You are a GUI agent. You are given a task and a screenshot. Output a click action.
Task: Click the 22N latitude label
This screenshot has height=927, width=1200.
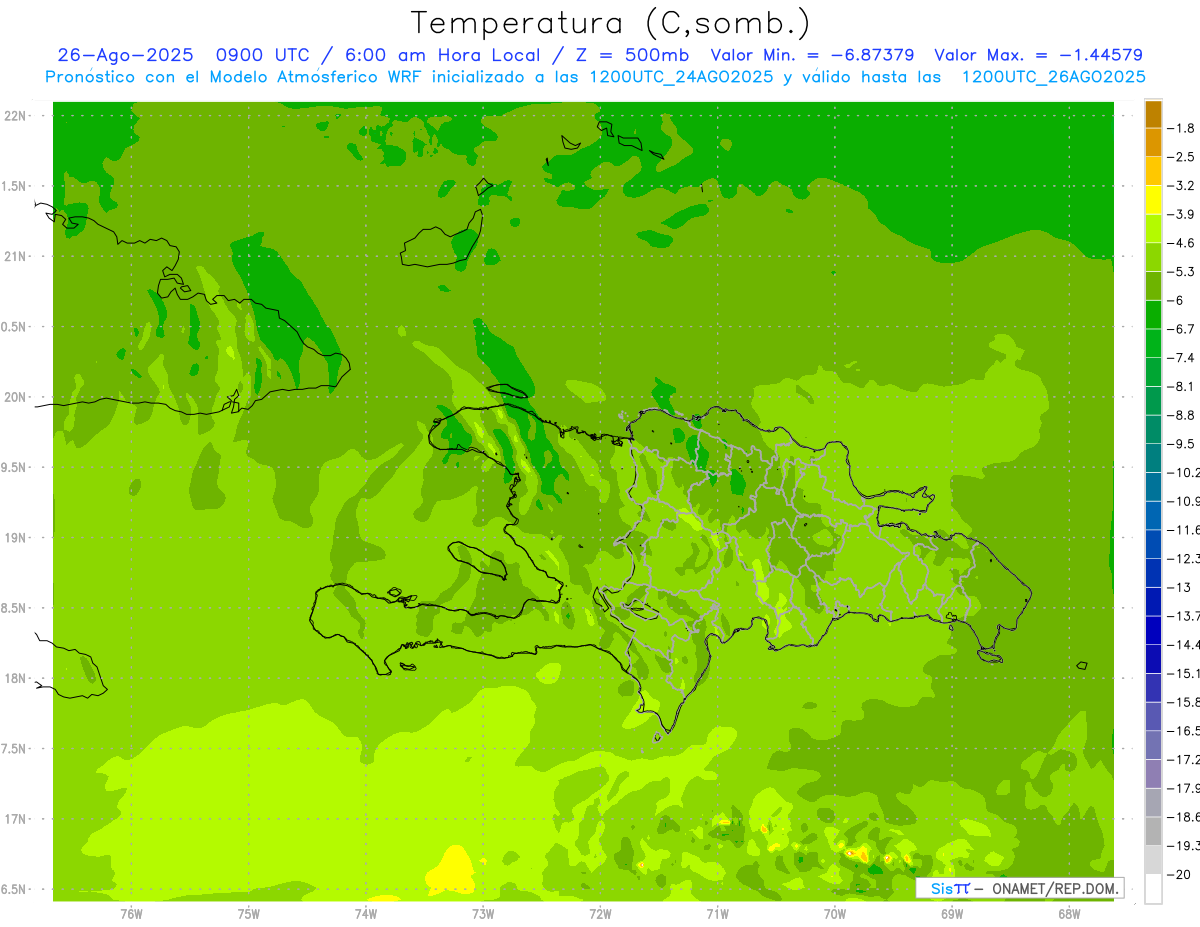pos(15,116)
